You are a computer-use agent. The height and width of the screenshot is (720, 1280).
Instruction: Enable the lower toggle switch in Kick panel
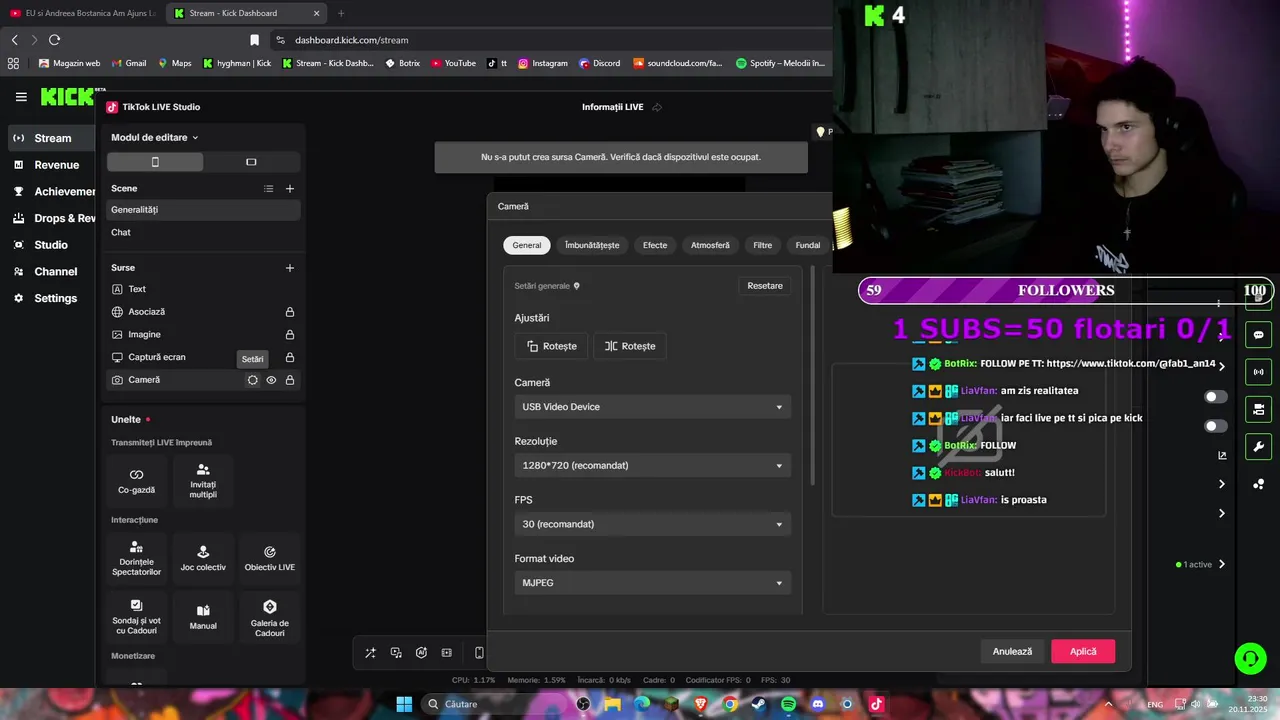(1216, 426)
